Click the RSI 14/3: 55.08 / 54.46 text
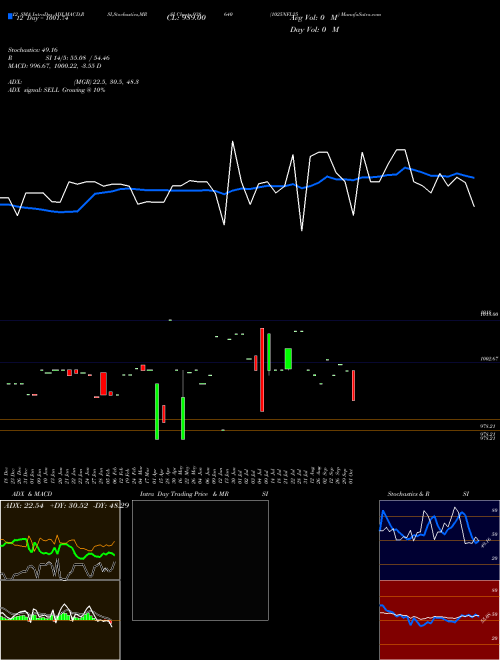 point(59,58)
